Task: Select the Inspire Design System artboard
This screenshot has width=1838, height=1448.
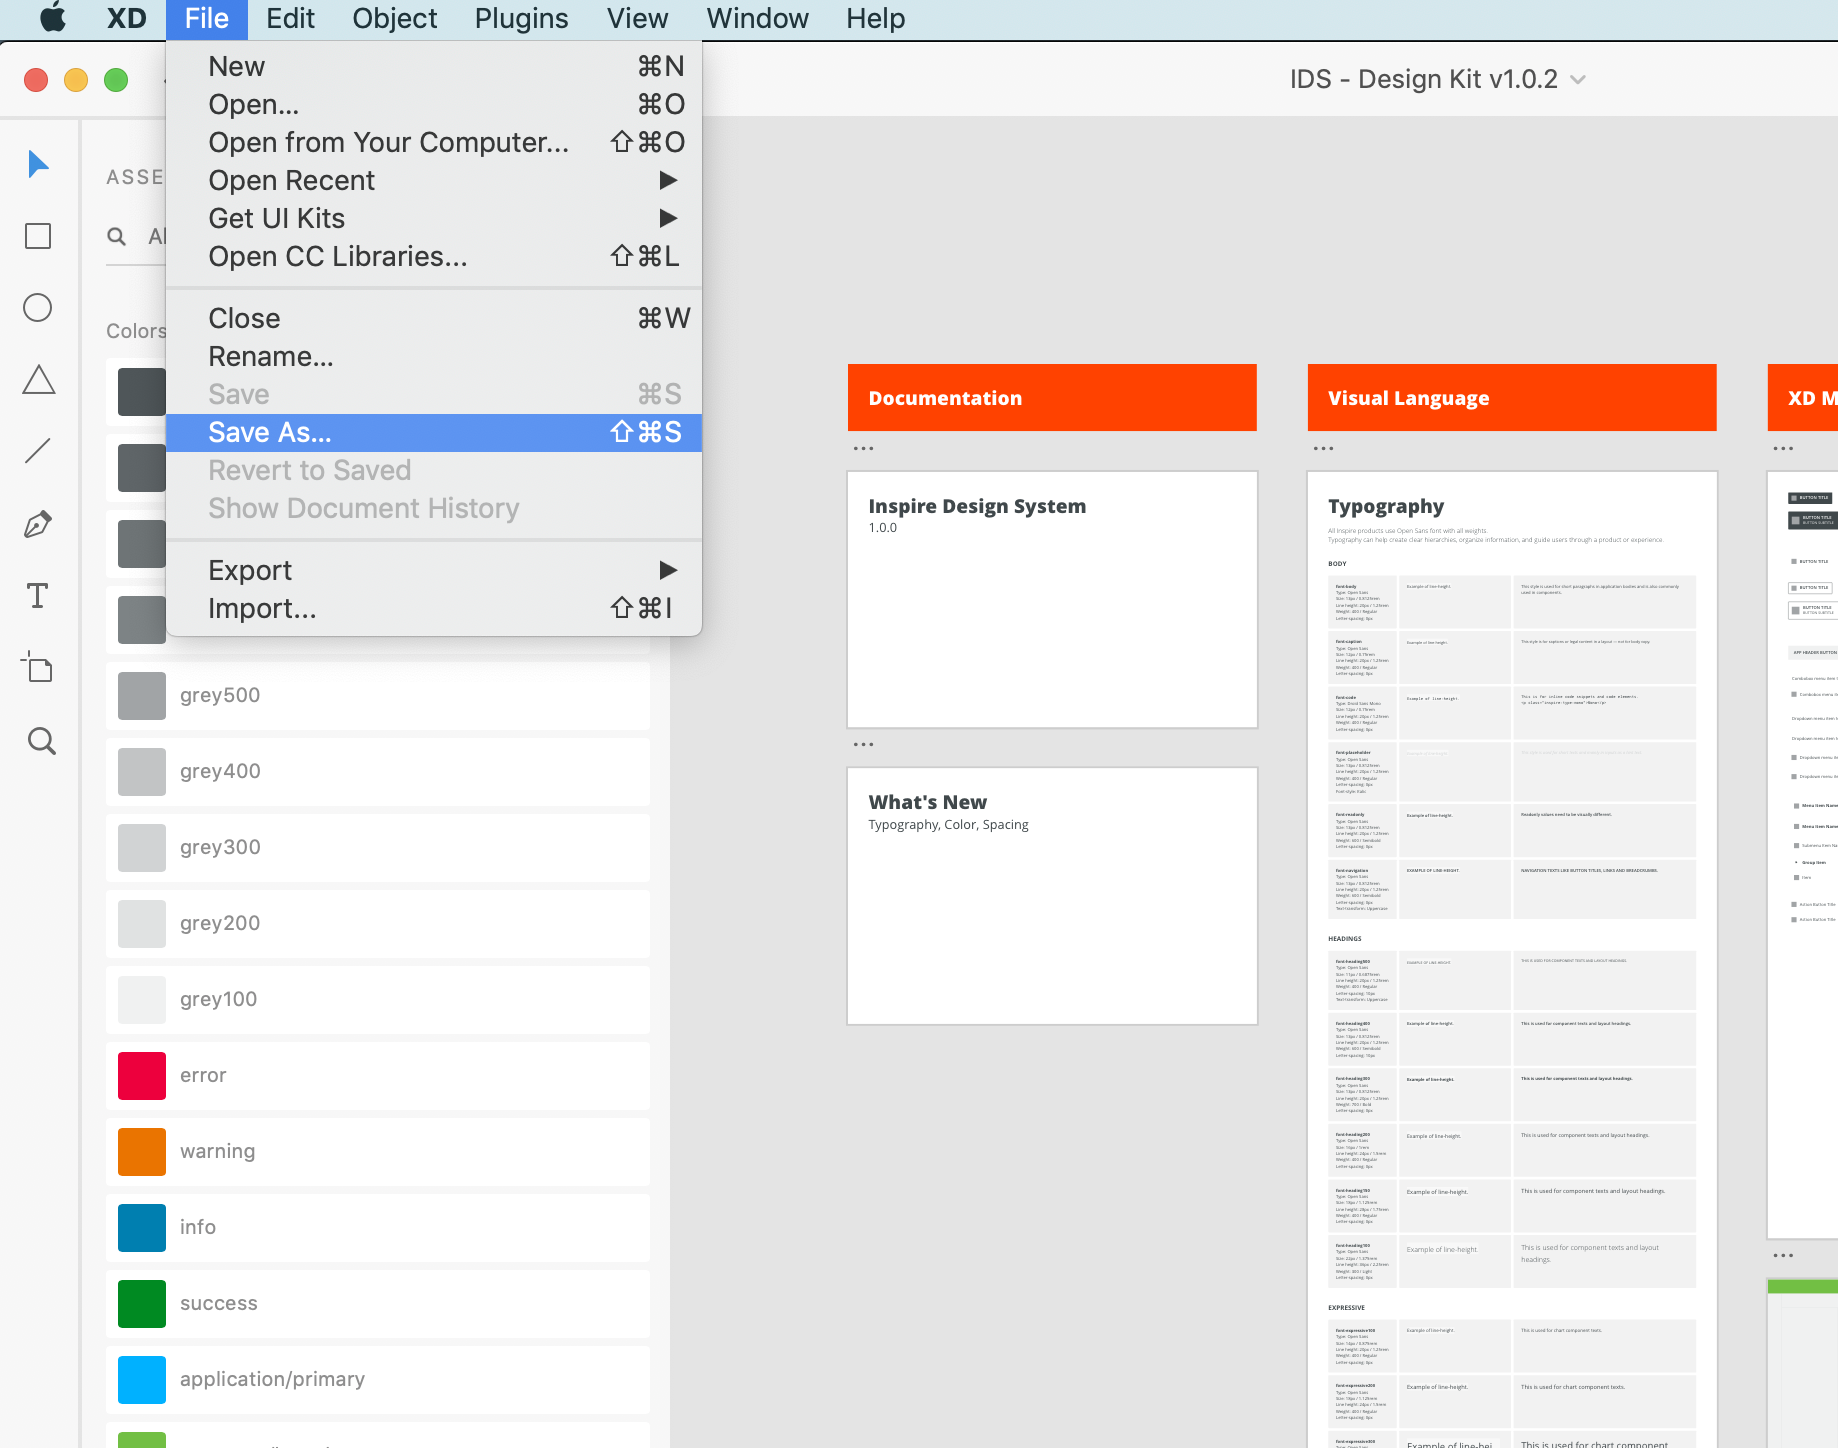Action: (x=1052, y=600)
